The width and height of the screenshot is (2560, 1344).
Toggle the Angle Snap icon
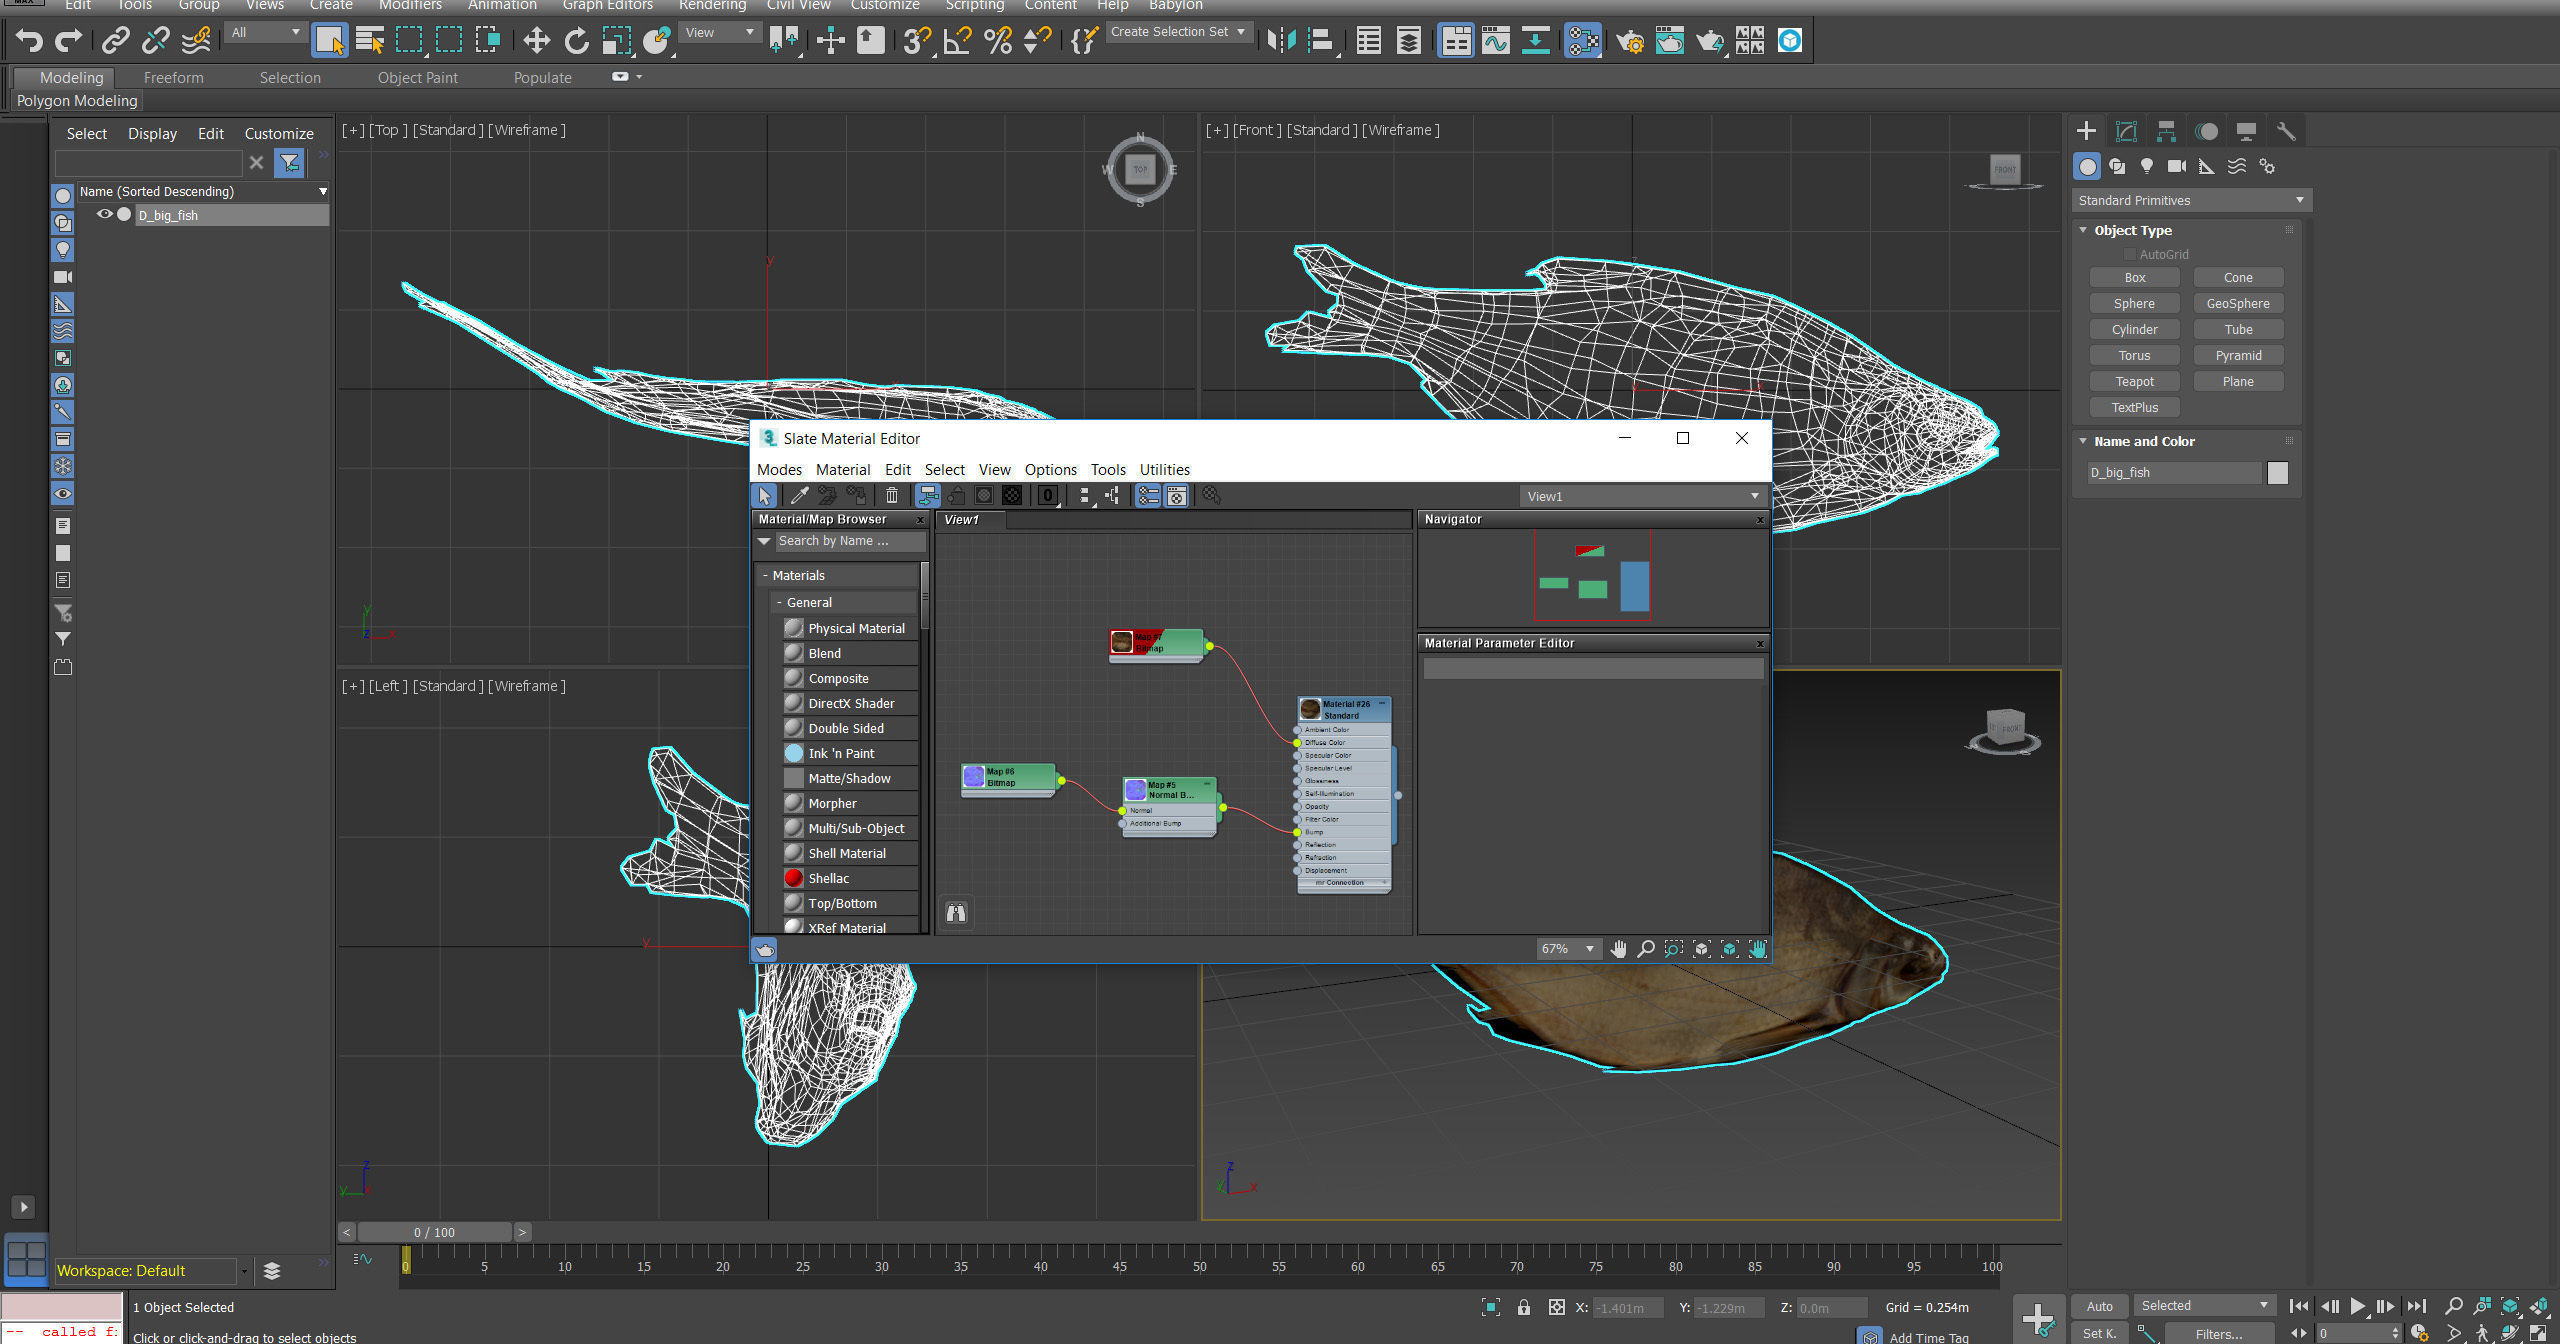tap(957, 41)
